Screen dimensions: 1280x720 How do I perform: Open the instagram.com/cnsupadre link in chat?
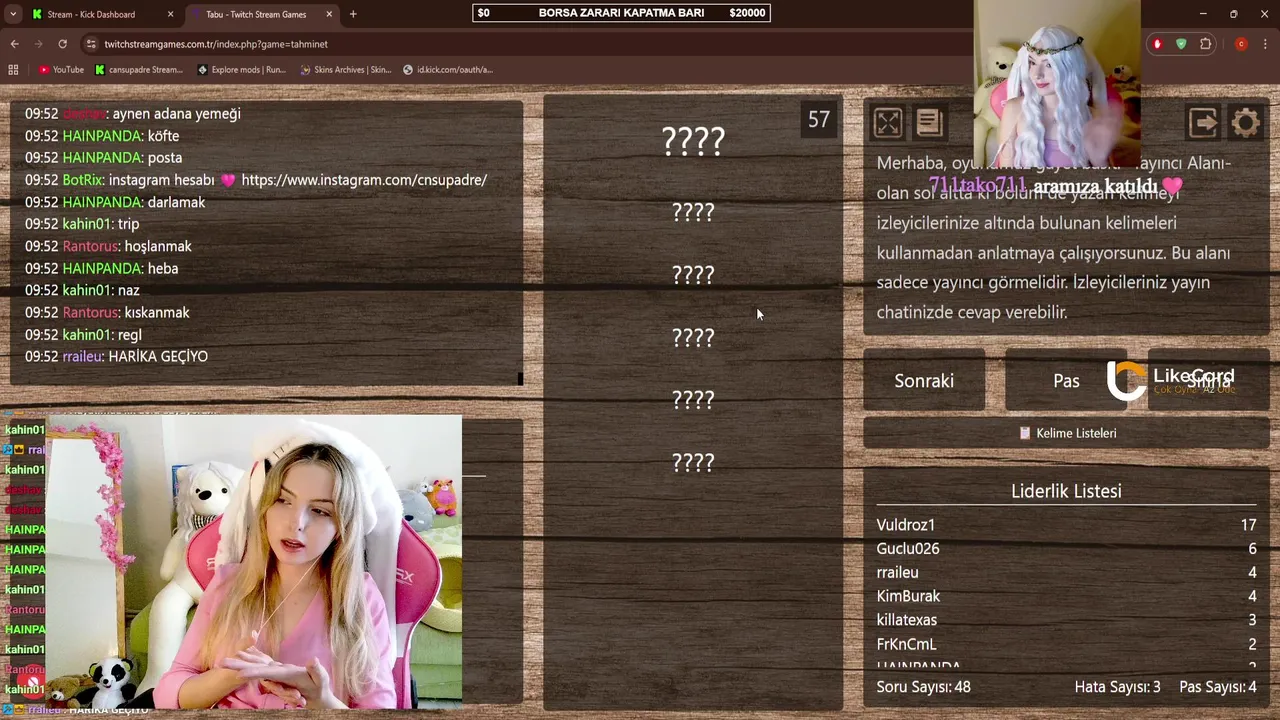coord(364,180)
